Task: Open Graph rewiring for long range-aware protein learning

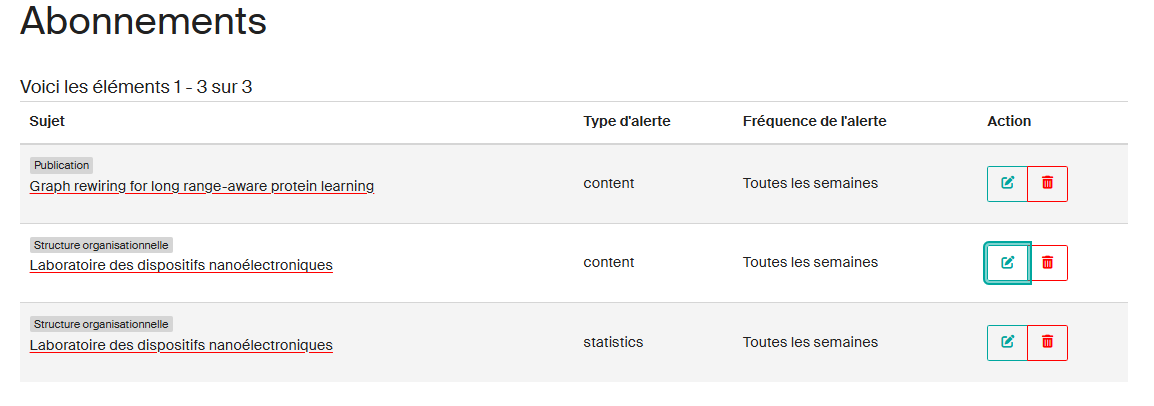Action: [x=201, y=186]
